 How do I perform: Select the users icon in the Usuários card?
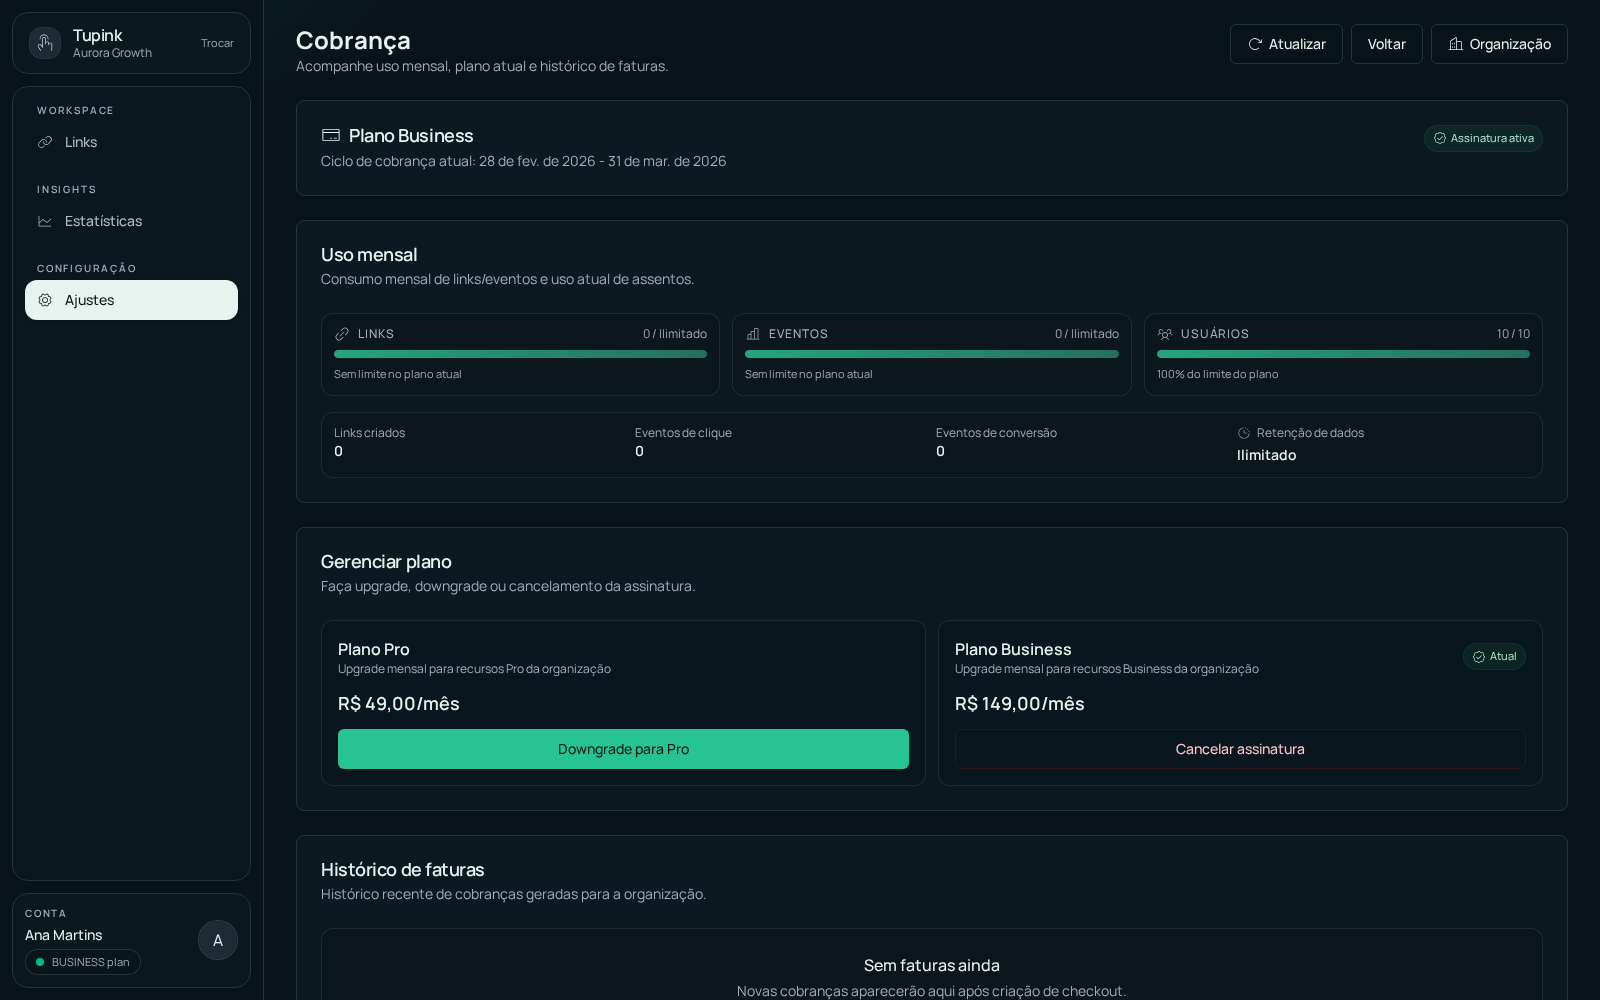[x=1164, y=334]
